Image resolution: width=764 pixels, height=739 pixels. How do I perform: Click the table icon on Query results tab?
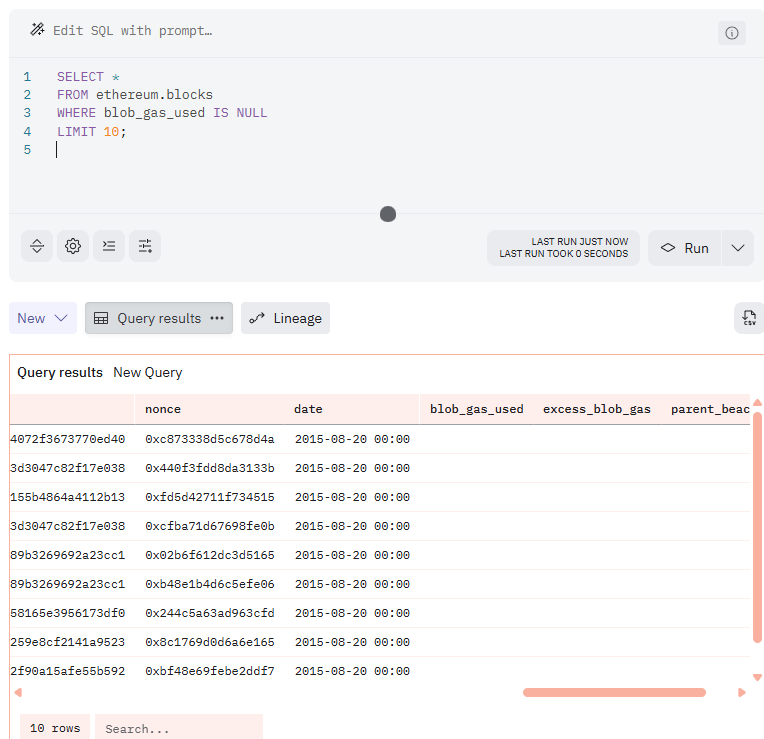pyautogui.click(x=101, y=318)
